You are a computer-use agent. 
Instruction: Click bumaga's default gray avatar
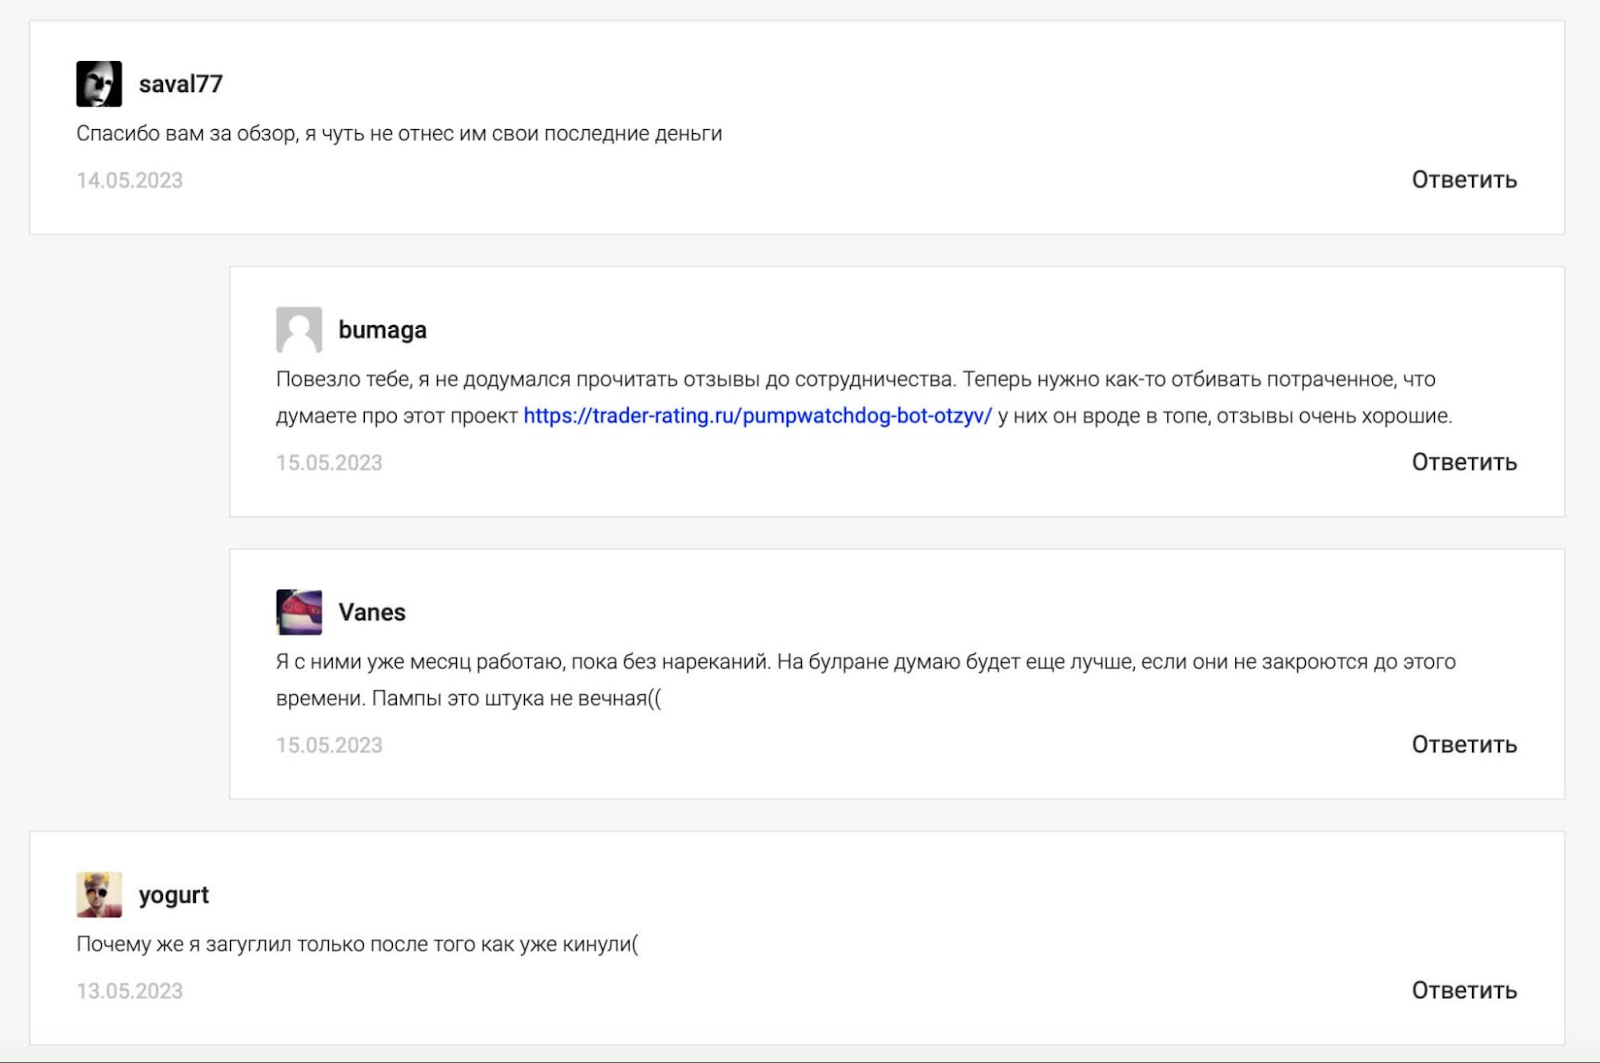299,330
